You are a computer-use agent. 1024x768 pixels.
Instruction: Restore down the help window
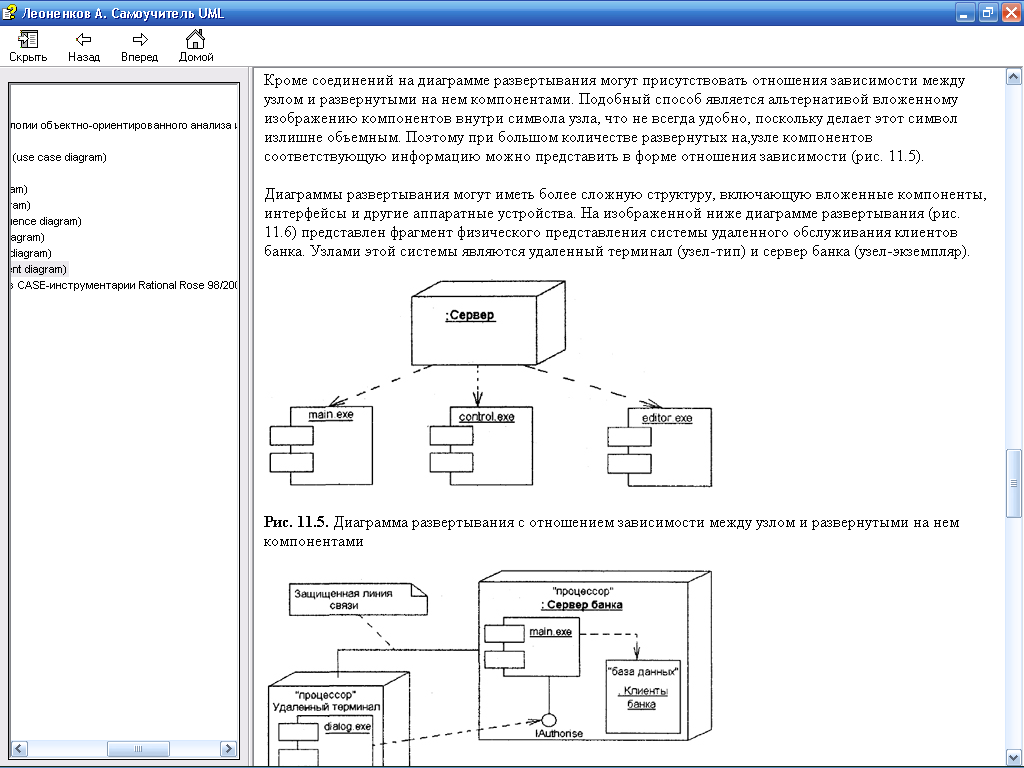tap(988, 12)
